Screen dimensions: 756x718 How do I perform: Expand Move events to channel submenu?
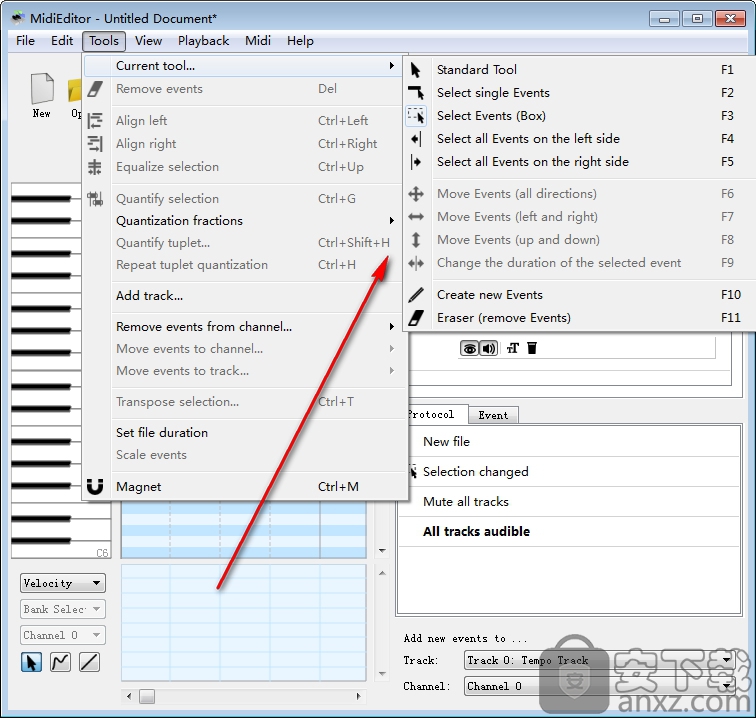[x=245, y=349]
